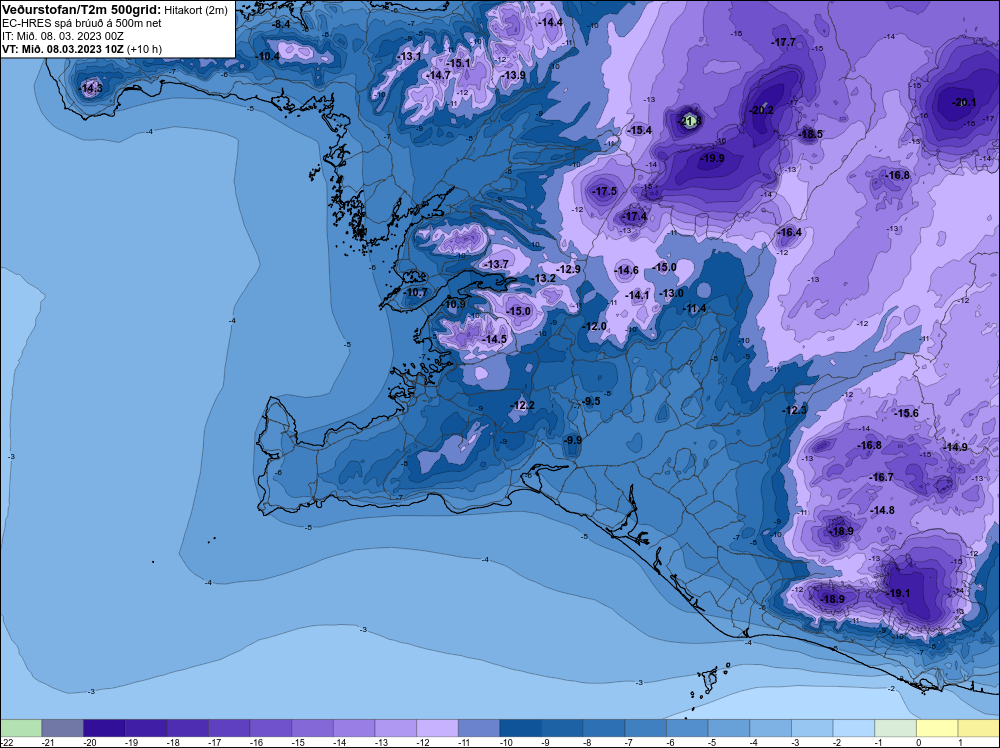Click the valid time "VT: Mið. 08.03.2023 10Z"
1000x748 pixels.
click(x=62, y=49)
